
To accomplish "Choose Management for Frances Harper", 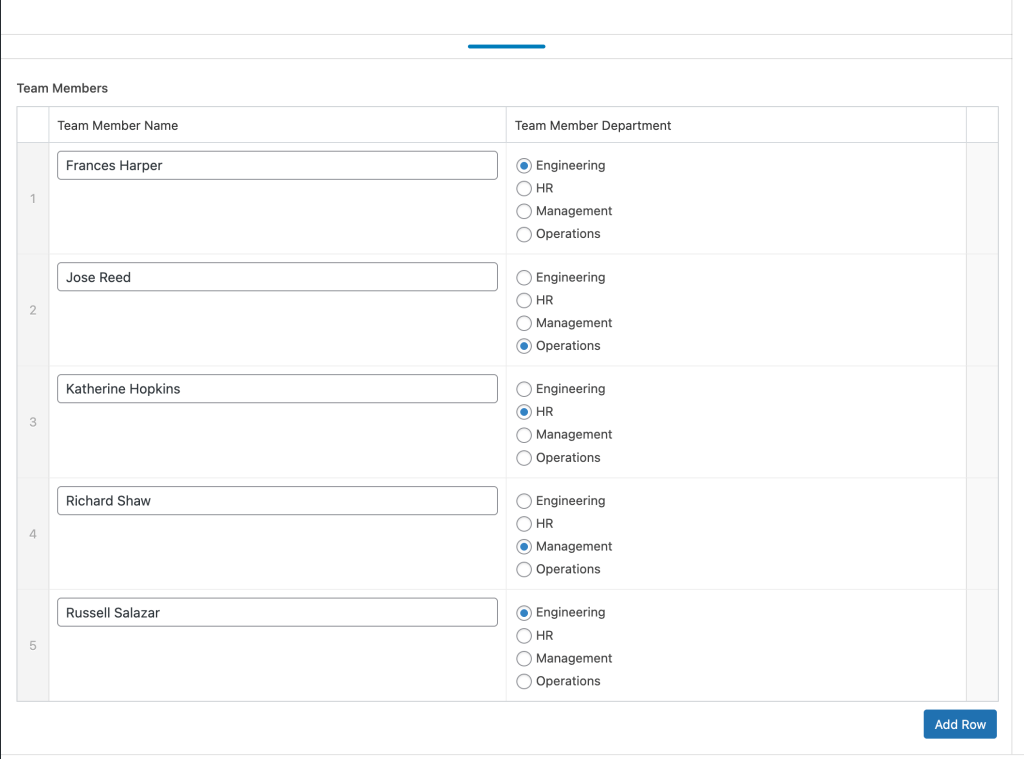I will [524, 211].
